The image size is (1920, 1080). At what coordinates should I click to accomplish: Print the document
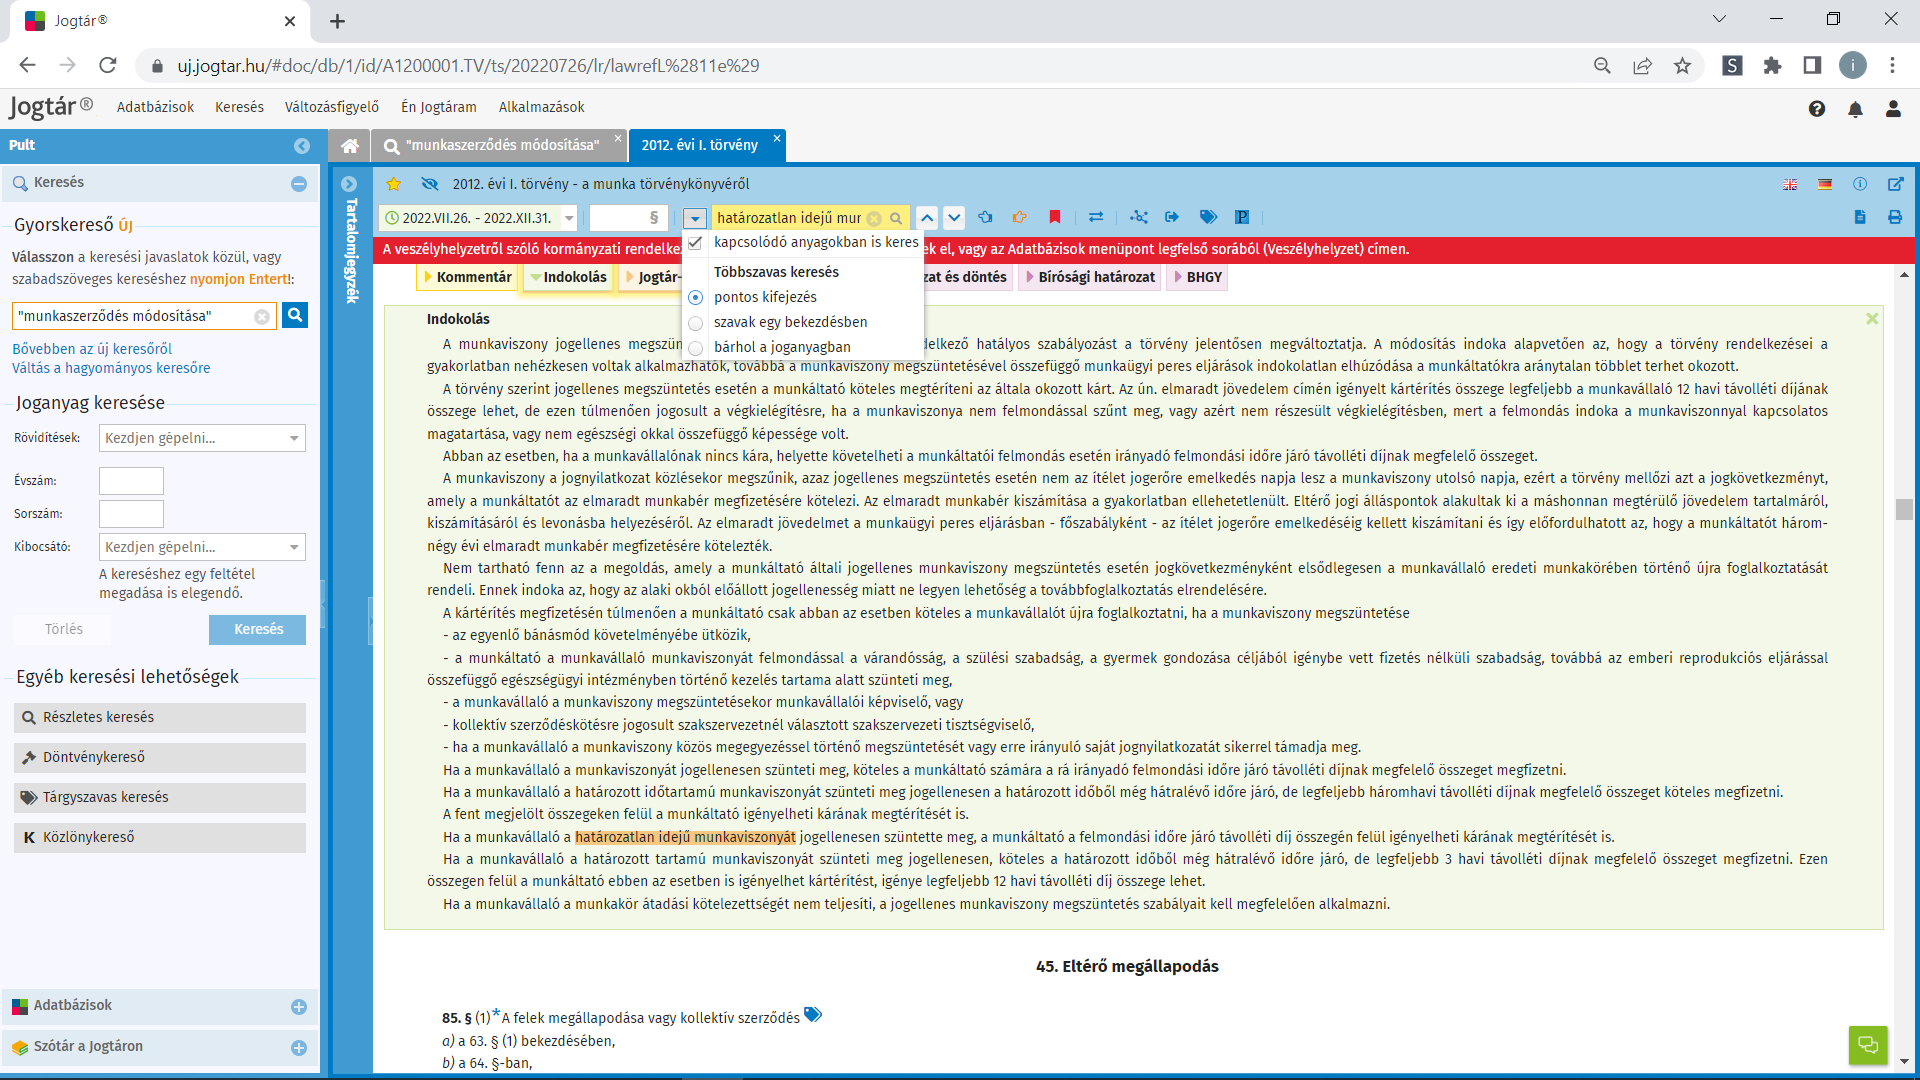1895,217
